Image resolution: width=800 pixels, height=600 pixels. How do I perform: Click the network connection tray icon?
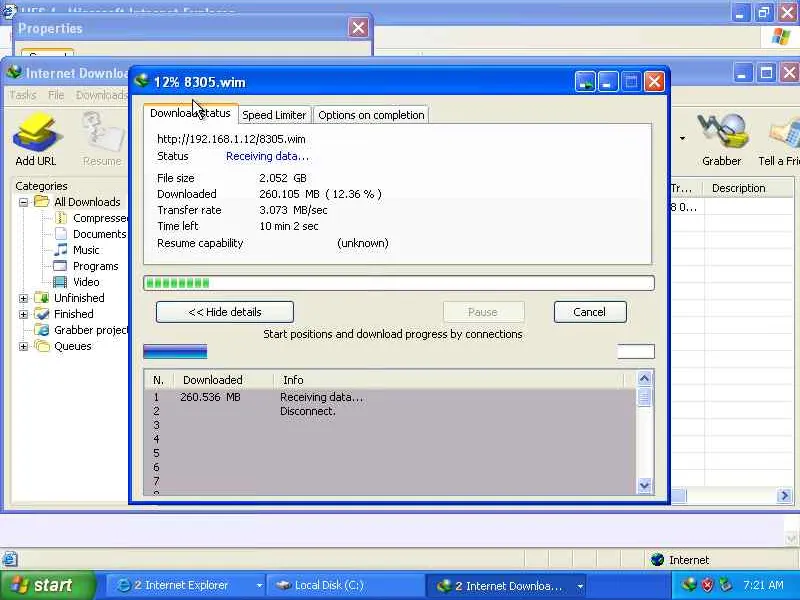pos(725,585)
